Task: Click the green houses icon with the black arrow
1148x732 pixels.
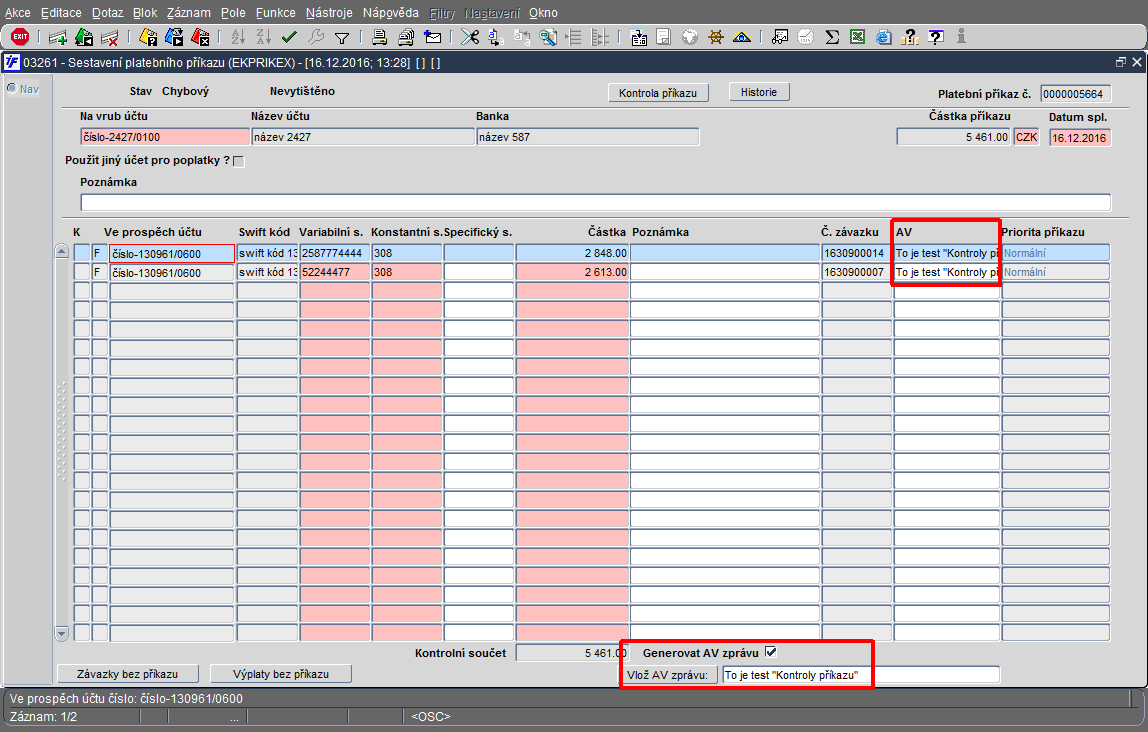Action: [x=84, y=37]
